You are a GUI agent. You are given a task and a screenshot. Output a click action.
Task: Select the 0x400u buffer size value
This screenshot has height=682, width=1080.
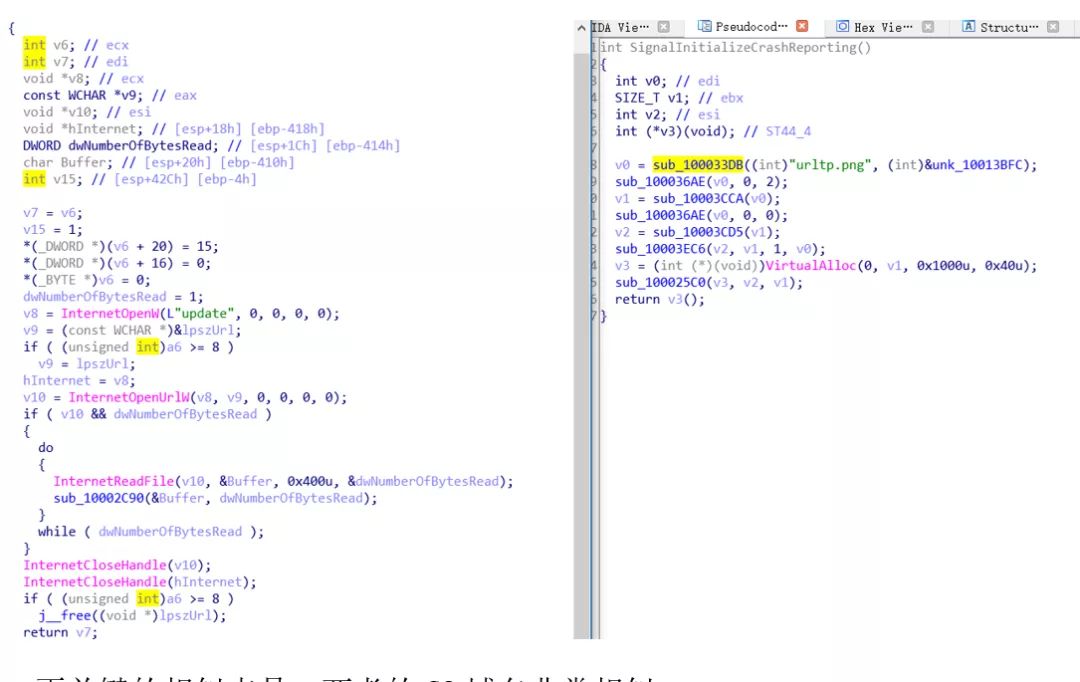click(x=310, y=482)
